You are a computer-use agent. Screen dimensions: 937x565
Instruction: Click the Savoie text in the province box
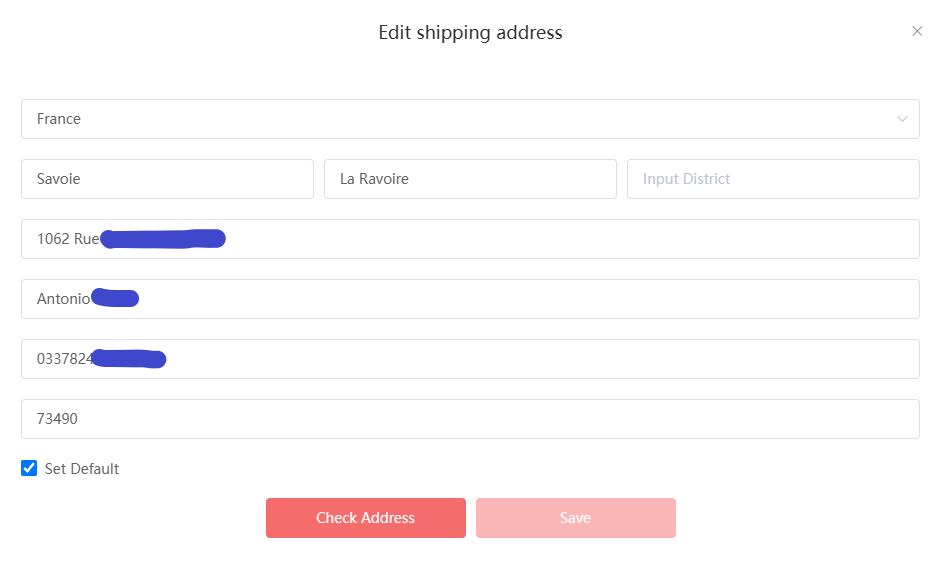(x=59, y=179)
